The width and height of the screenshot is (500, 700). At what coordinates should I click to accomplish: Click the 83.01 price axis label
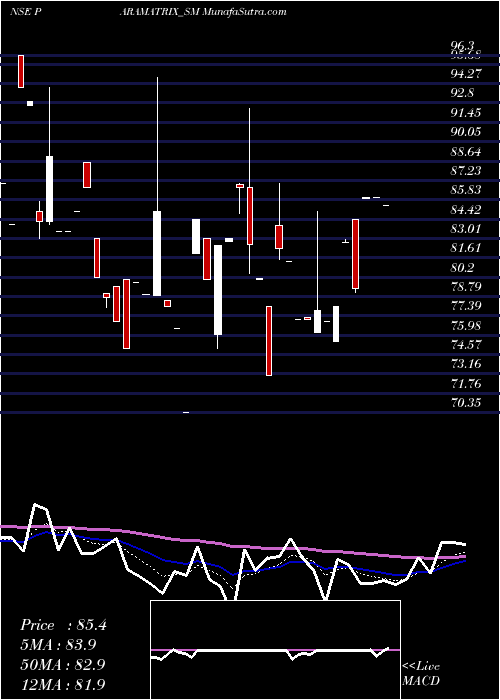pos(466,229)
